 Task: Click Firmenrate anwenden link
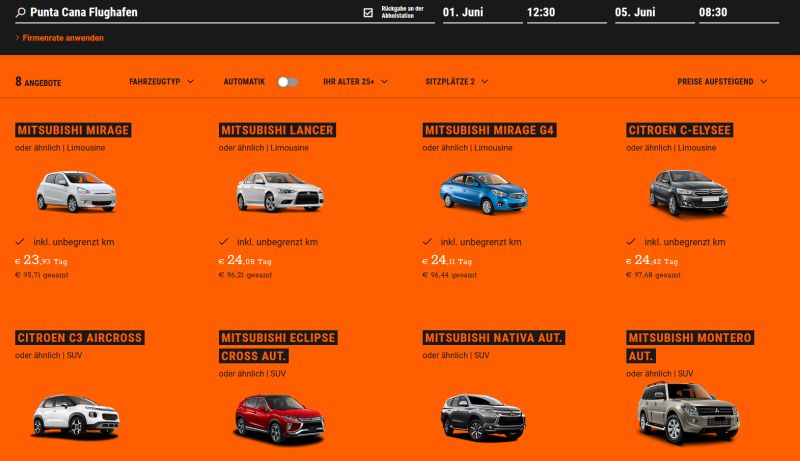tap(63, 38)
